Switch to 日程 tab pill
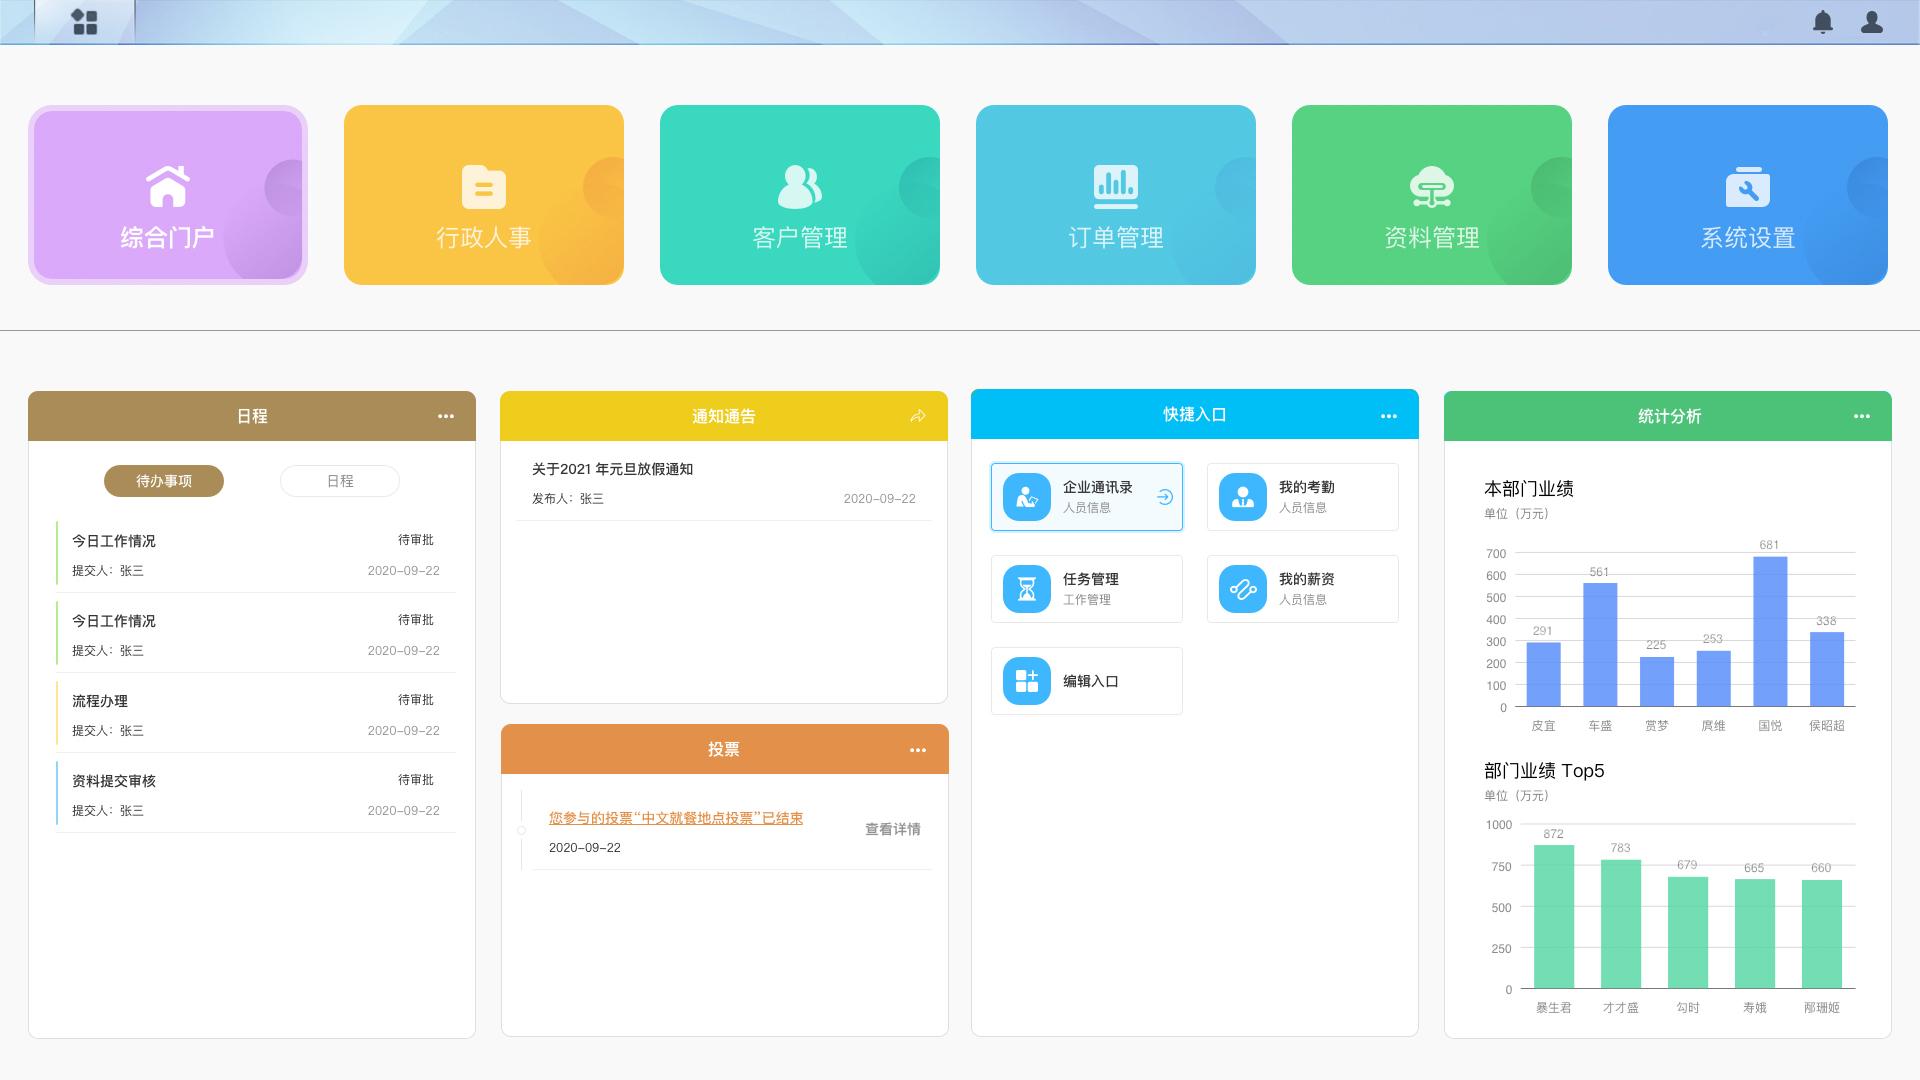 [340, 481]
